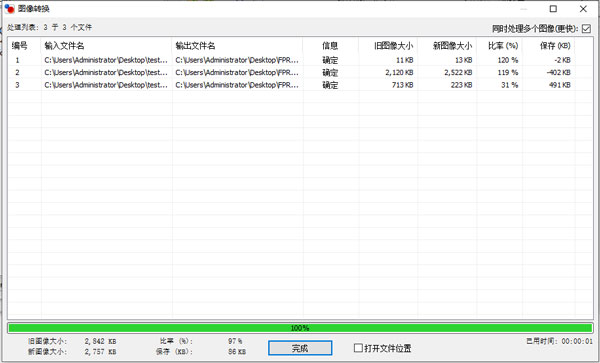
Task: Click the 确定 status in row 2
Action: [330, 72]
